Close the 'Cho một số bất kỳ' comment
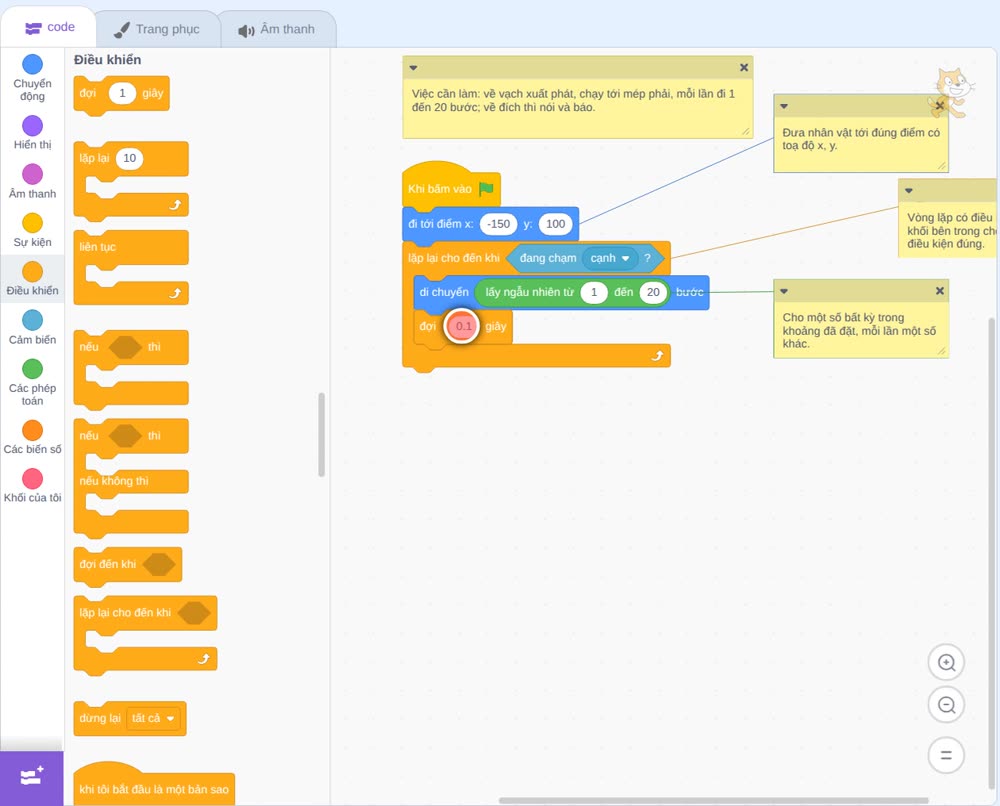Screen dimensions: 1000x806 tap(939, 291)
